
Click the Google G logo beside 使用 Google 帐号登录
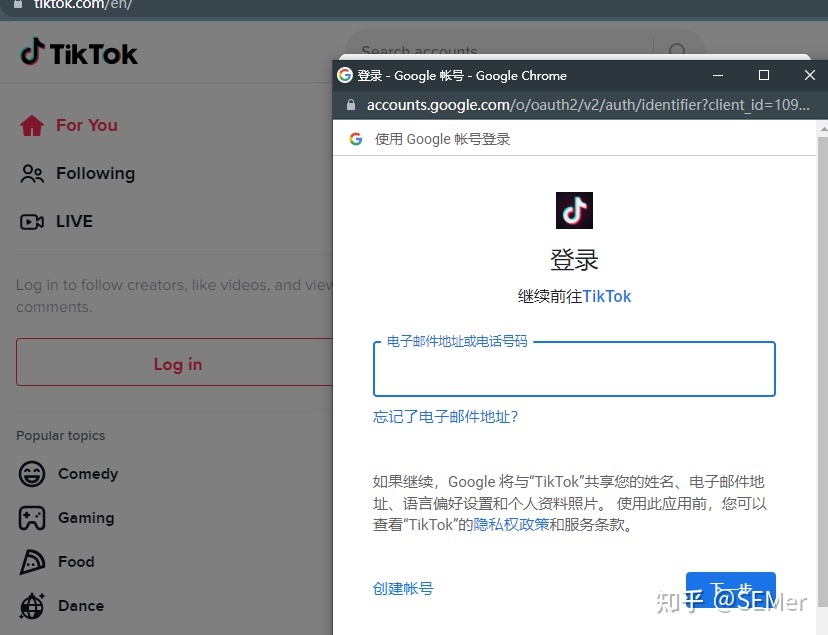pos(356,139)
